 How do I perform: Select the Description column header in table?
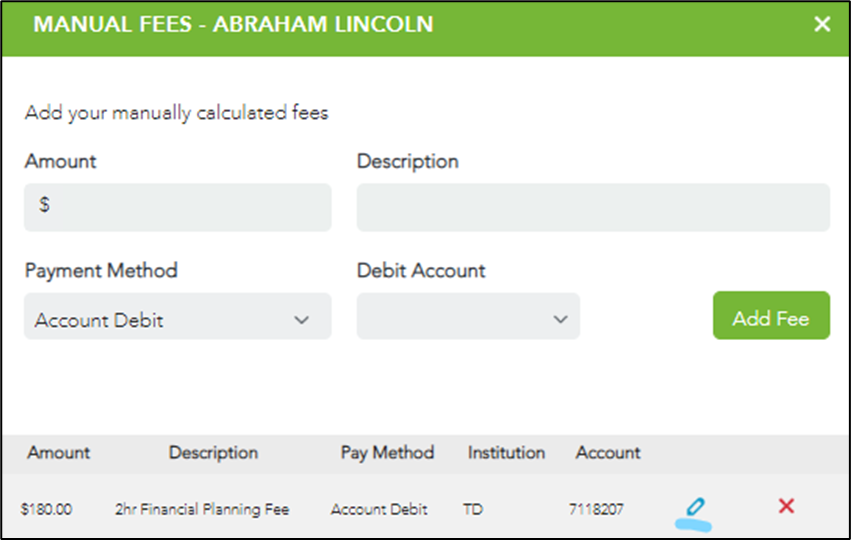pyautogui.click(x=213, y=453)
